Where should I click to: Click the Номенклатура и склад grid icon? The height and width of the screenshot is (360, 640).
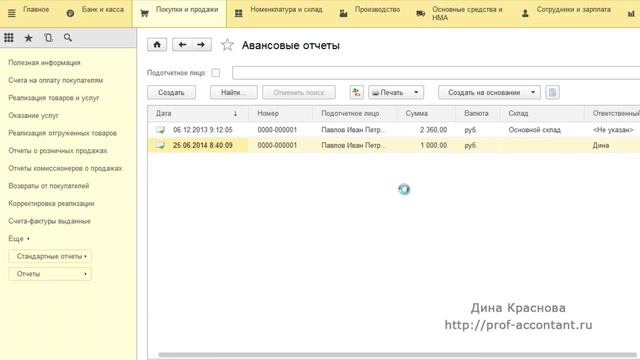pyautogui.click(x=239, y=13)
